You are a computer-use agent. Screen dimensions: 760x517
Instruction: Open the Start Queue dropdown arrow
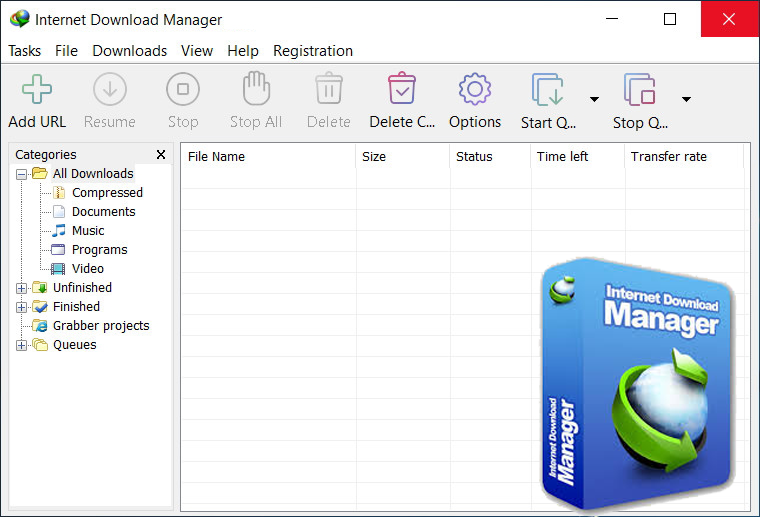(x=594, y=99)
